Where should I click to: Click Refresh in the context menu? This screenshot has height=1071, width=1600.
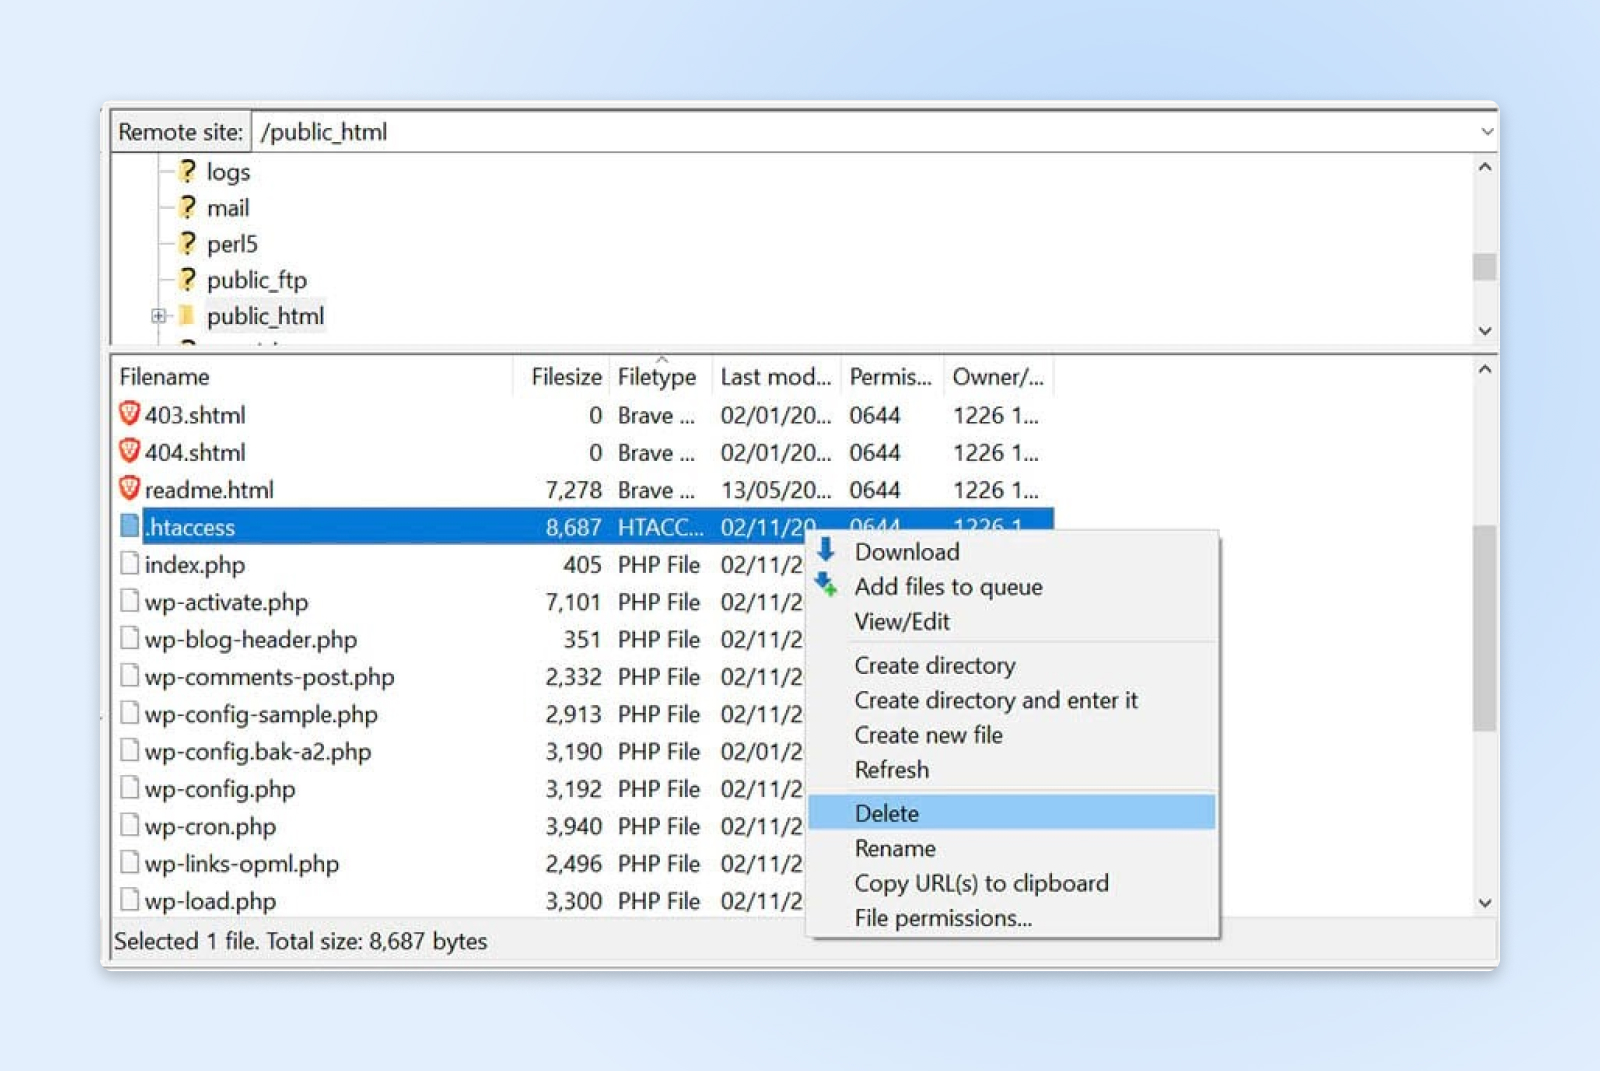(x=891, y=769)
